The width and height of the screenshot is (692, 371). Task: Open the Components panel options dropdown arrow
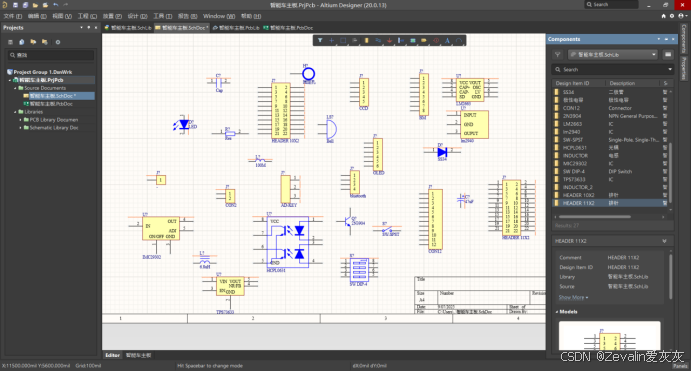coord(658,39)
